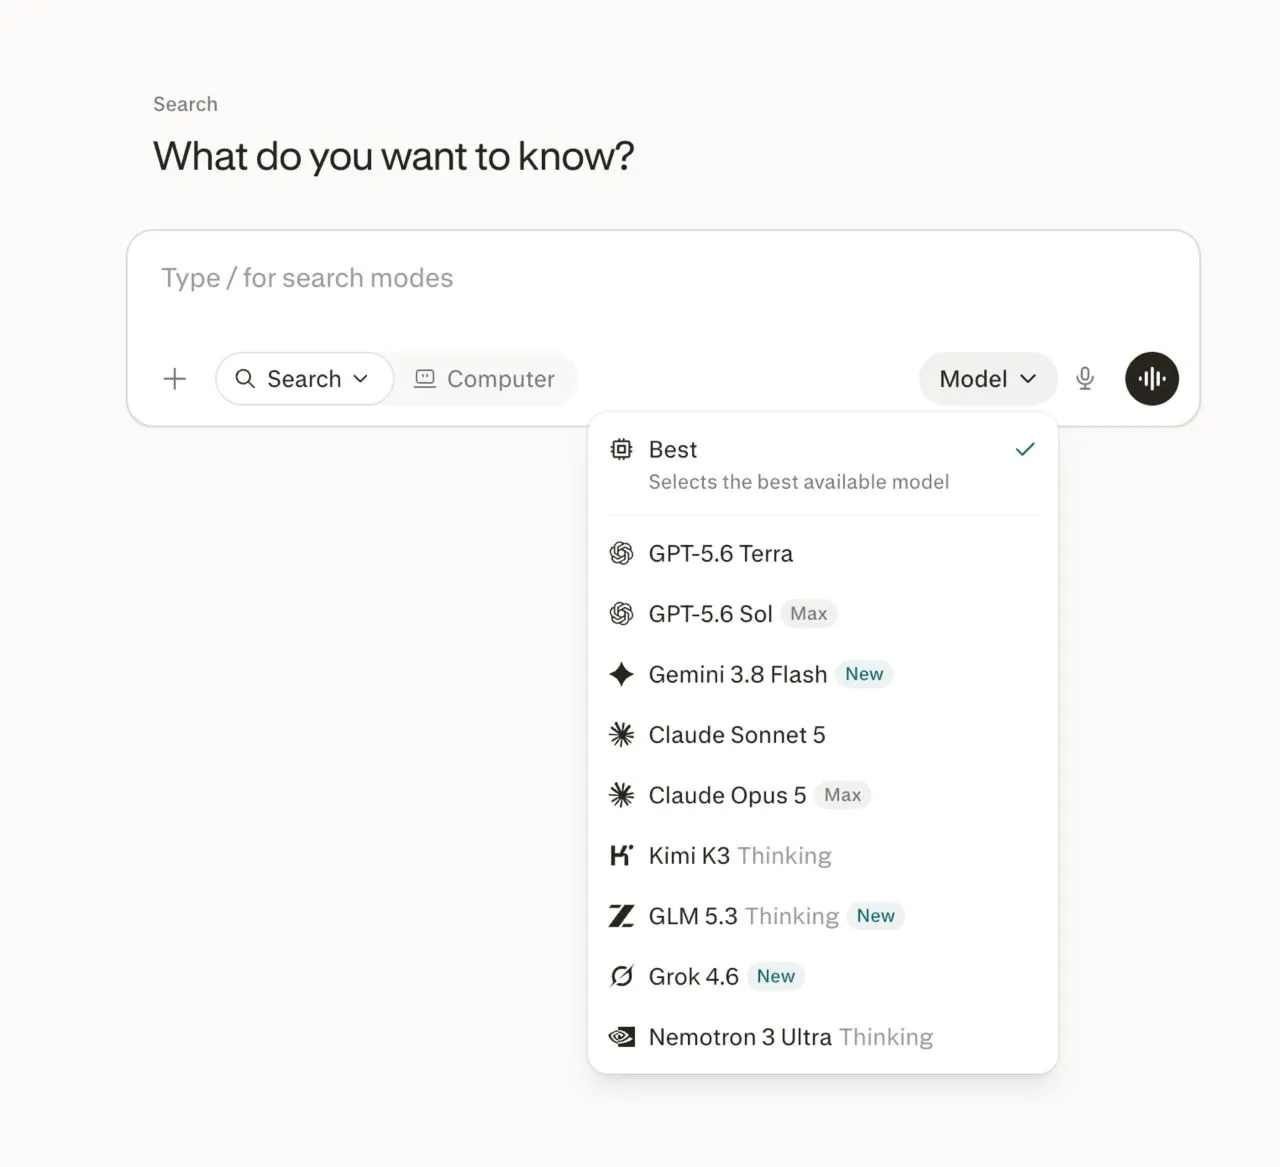Click the New badge on Gemini 3.8 Flash

pos(864,675)
